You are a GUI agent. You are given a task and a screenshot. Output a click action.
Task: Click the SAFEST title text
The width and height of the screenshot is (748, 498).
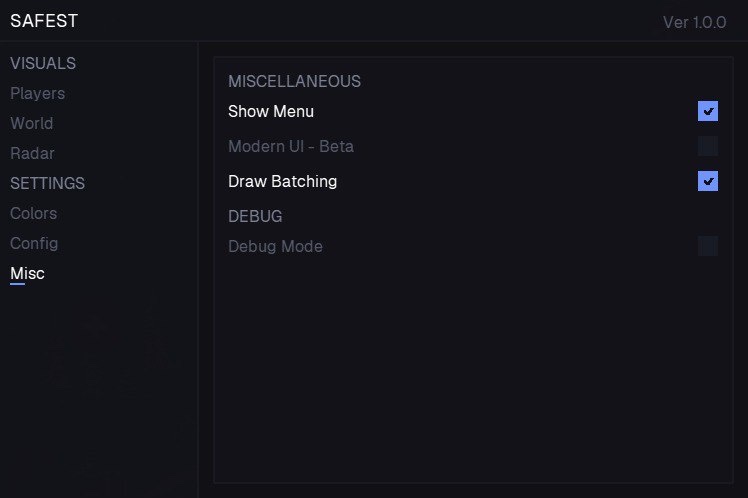pos(44,21)
